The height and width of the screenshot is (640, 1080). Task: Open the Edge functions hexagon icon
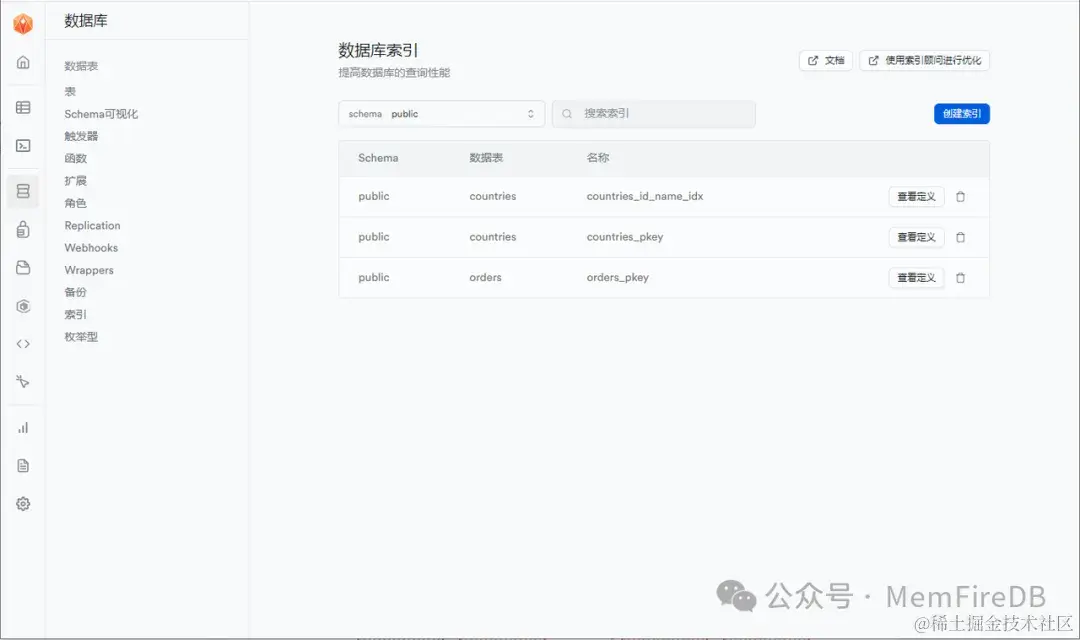(x=23, y=306)
